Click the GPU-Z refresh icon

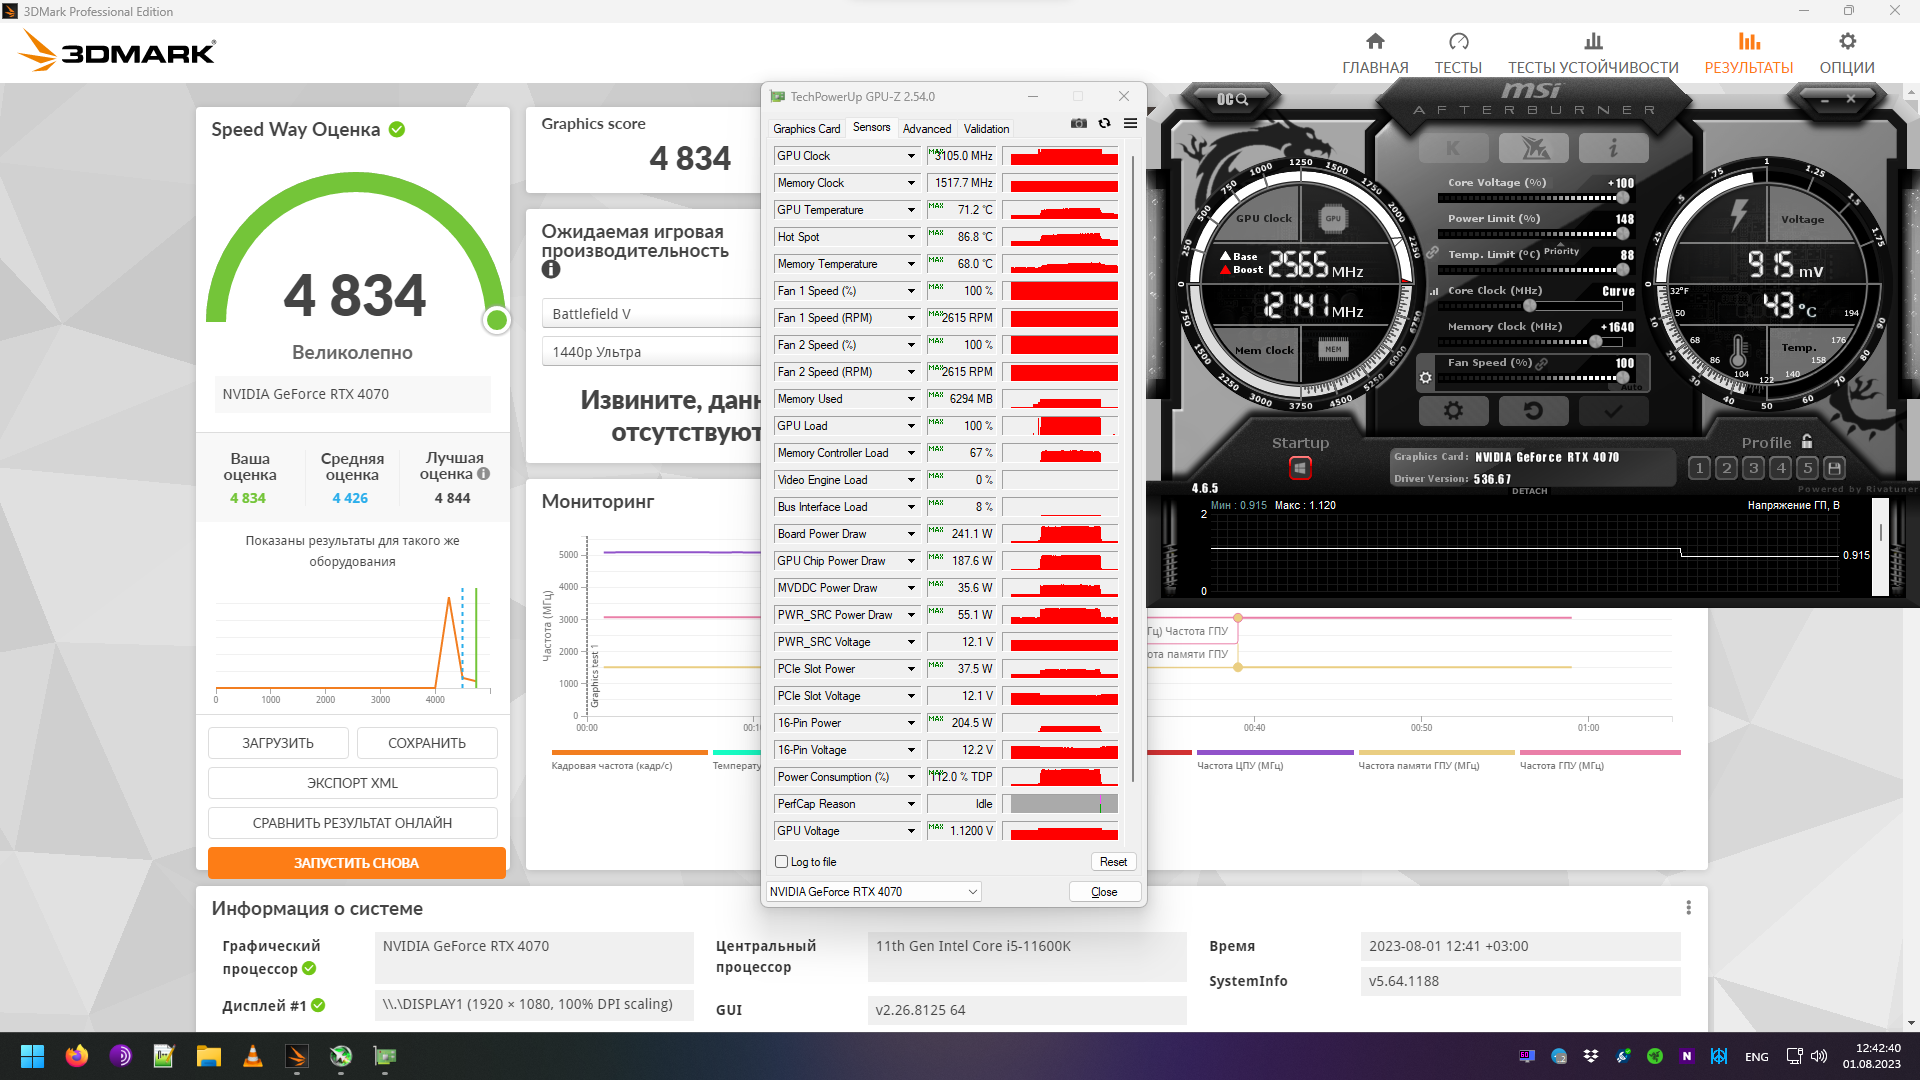coord(1104,124)
